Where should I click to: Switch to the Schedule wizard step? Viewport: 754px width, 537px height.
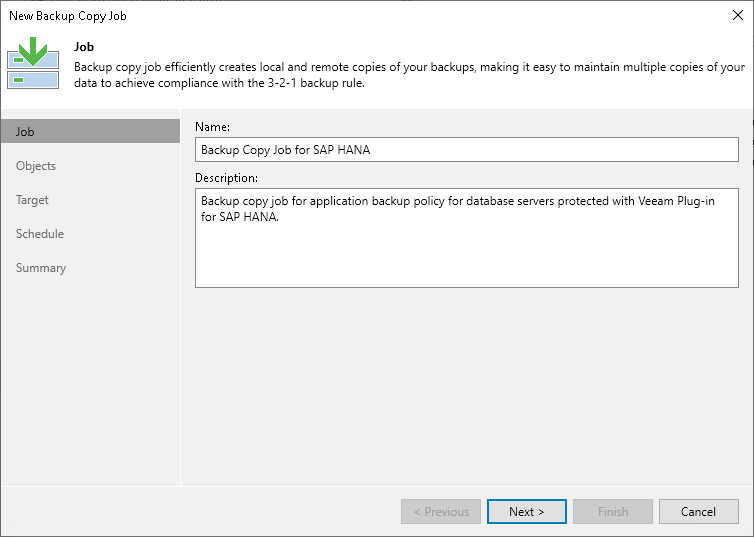[x=40, y=234]
